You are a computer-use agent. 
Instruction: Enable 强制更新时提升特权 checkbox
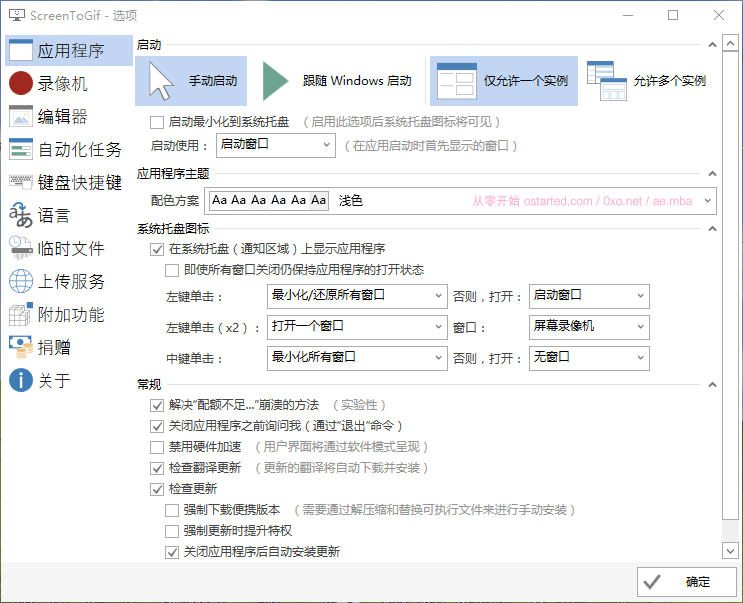tap(172, 531)
